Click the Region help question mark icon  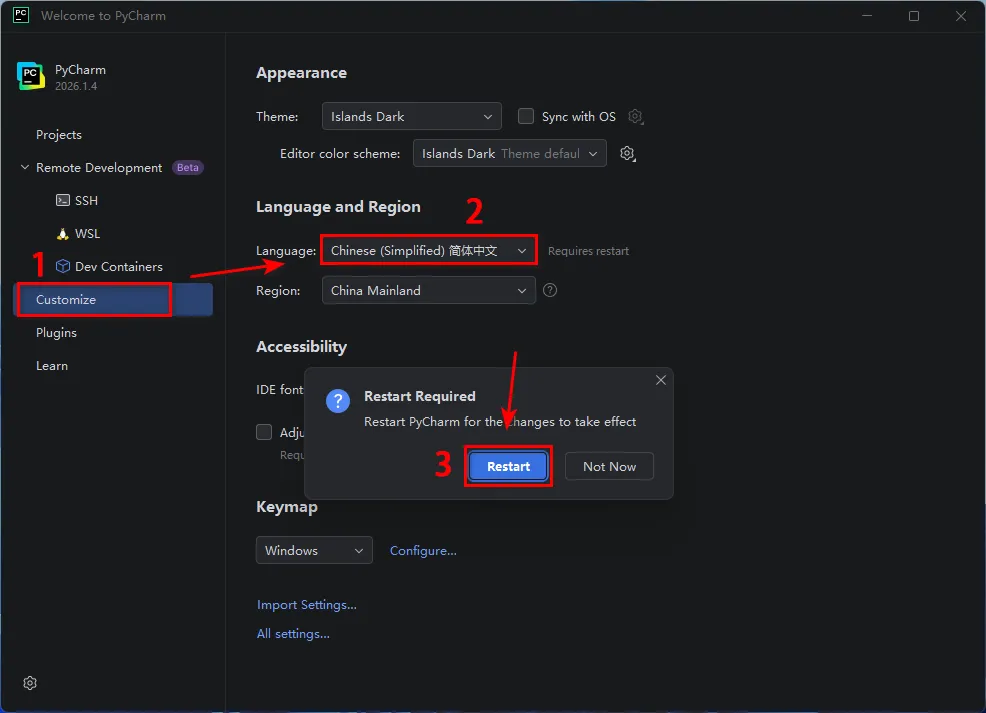pos(550,290)
